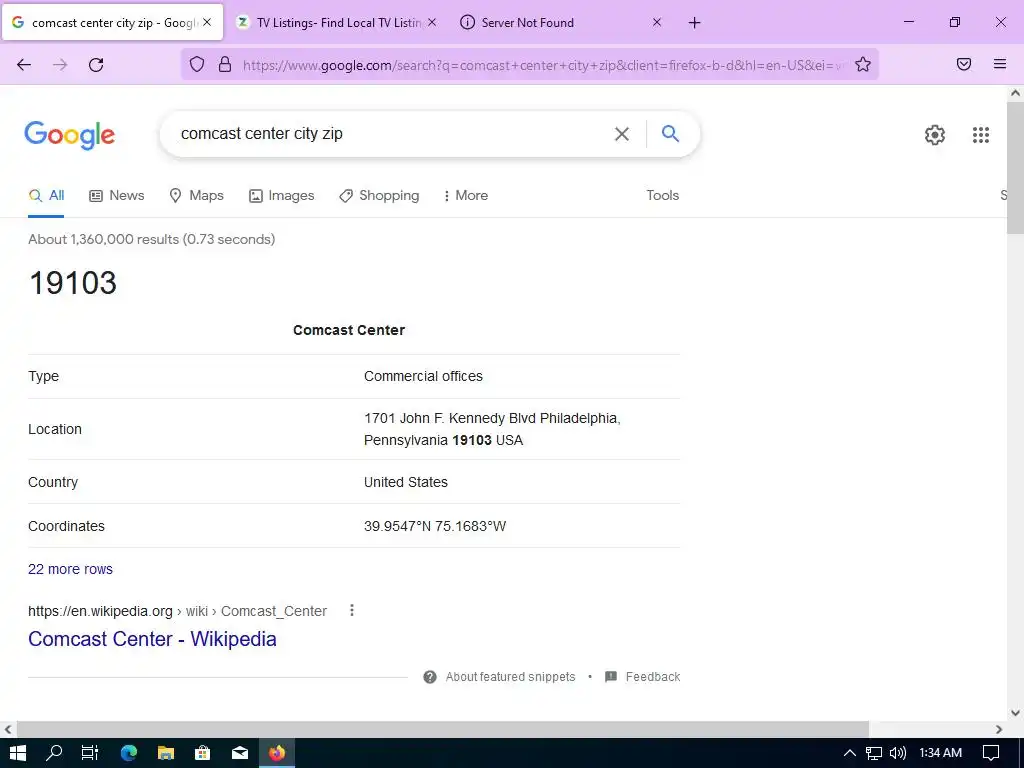Open the volume control tray icon
The width and height of the screenshot is (1024, 768).
tap(898, 753)
